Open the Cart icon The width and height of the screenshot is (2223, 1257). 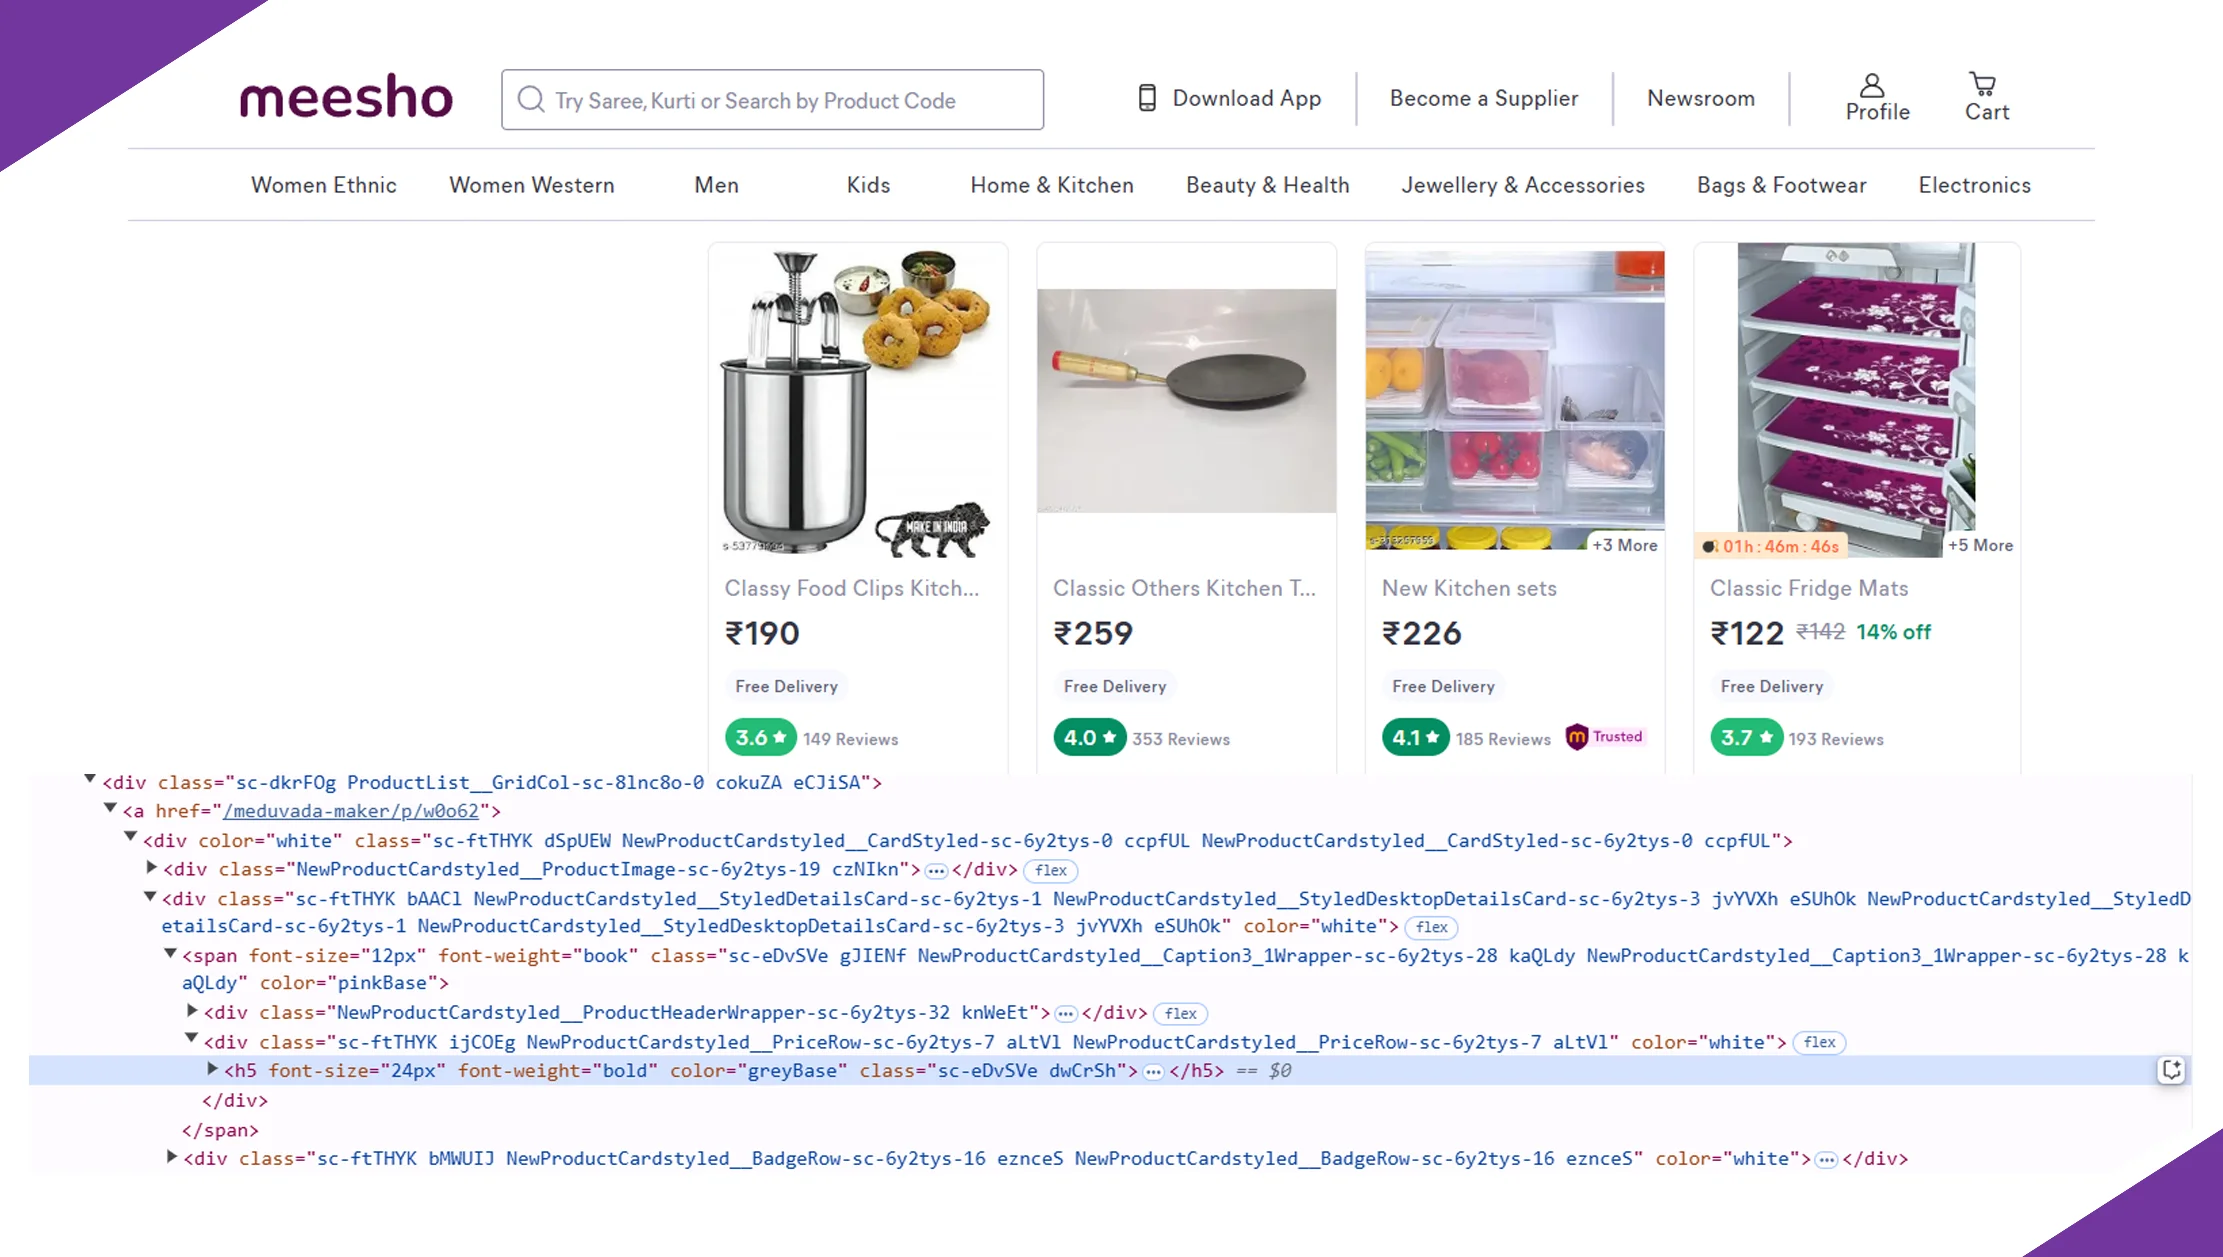[x=1982, y=84]
